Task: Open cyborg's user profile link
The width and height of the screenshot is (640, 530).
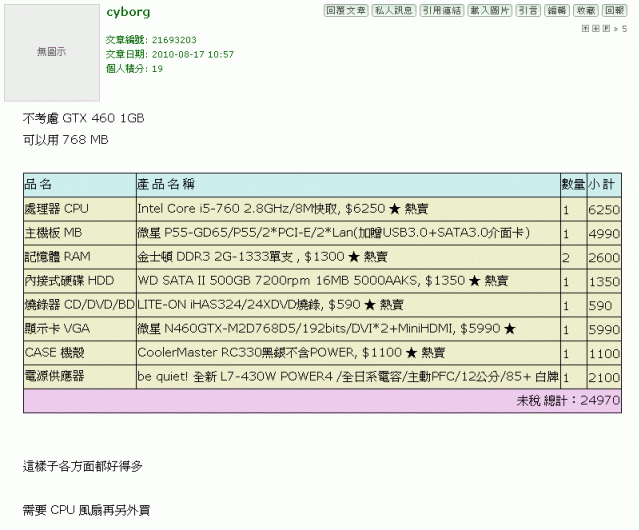Action: 128,12
